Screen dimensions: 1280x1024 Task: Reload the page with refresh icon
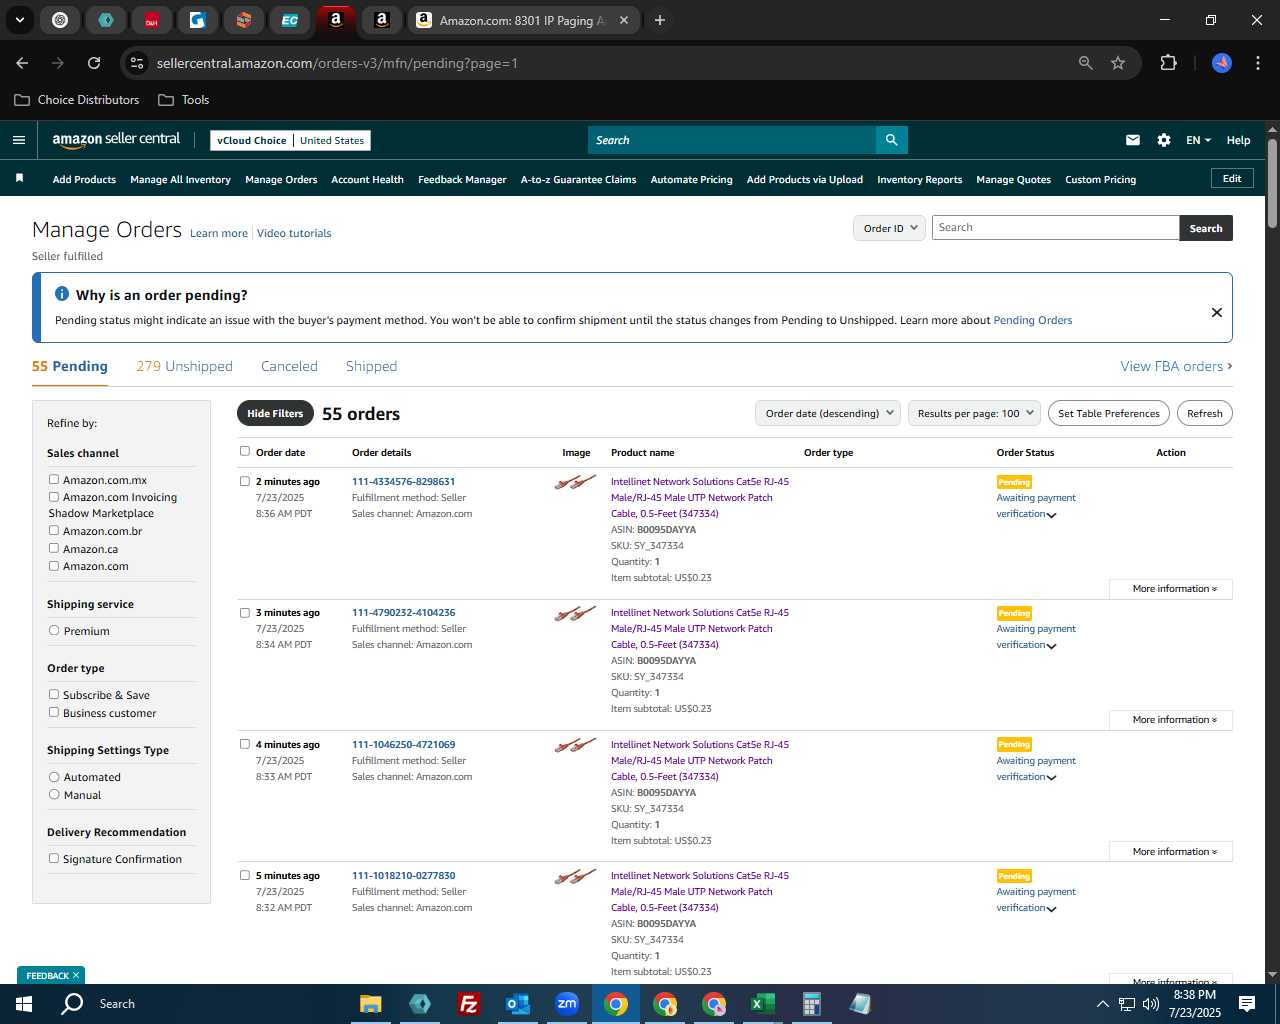click(x=94, y=63)
